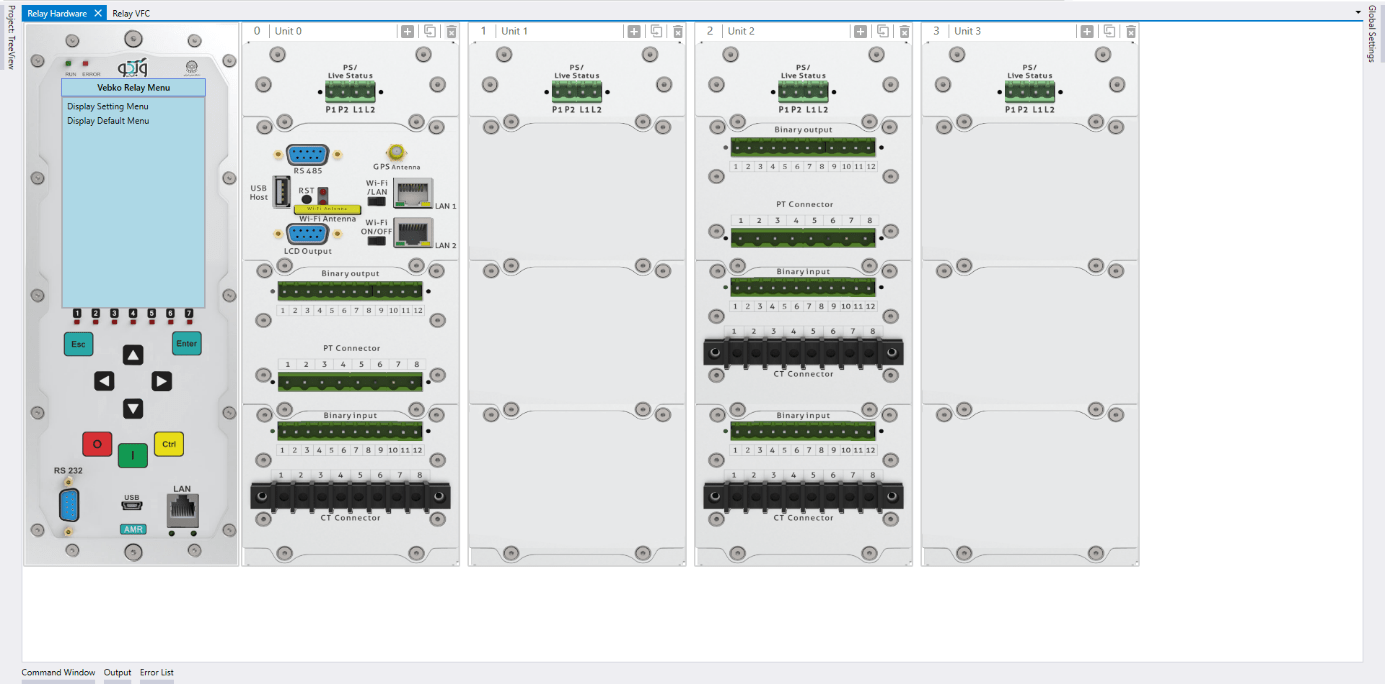Flip the Wi-Fi ON/OFF switch
This screenshot has height=684, width=1385.
pyautogui.click(x=377, y=240)
